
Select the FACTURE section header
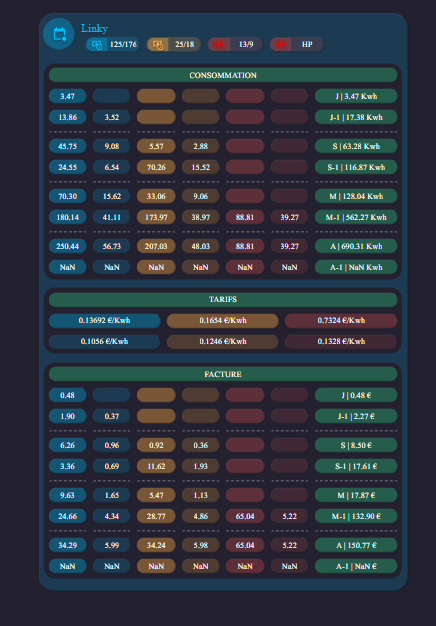click(x=223, y=374)
